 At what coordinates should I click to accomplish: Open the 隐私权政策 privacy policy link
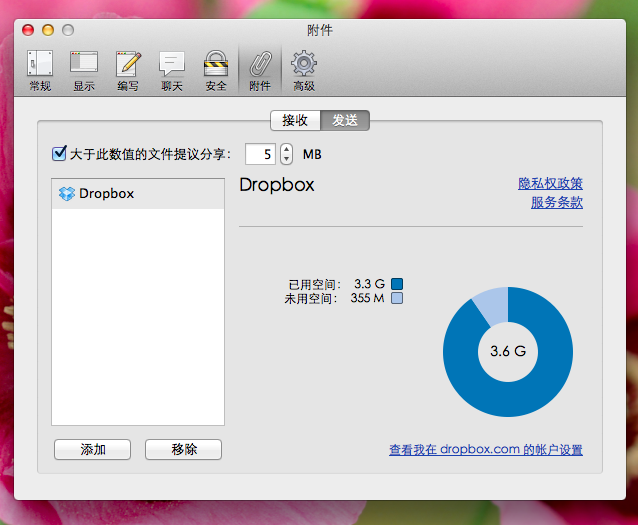point(550,184)
